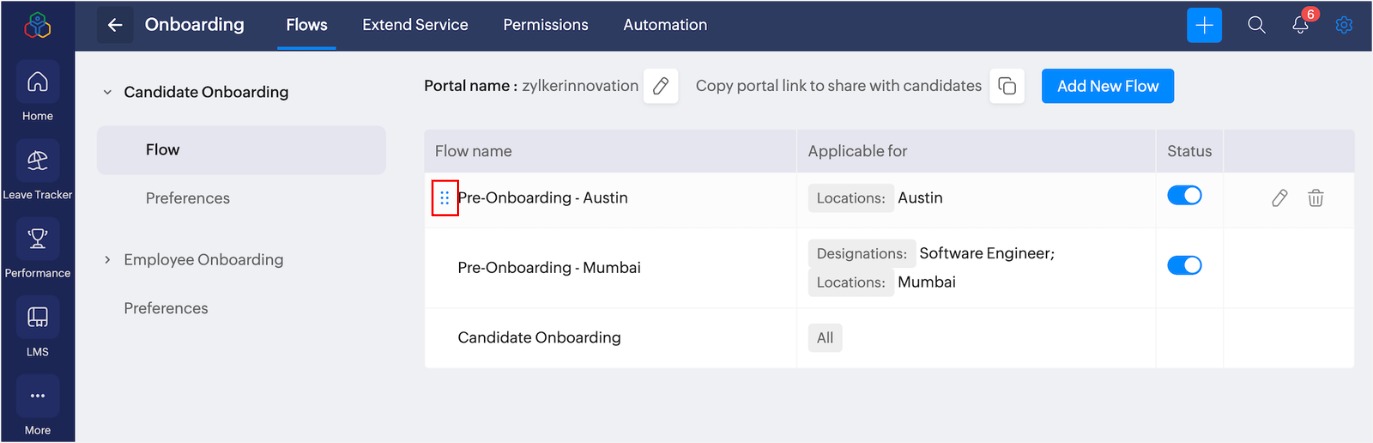Image resolution: width=1373 pixels, height=443 pixels.
Task: Disable the Pre-Onboarding - Austin status toggle
Action: point(1184,196)
